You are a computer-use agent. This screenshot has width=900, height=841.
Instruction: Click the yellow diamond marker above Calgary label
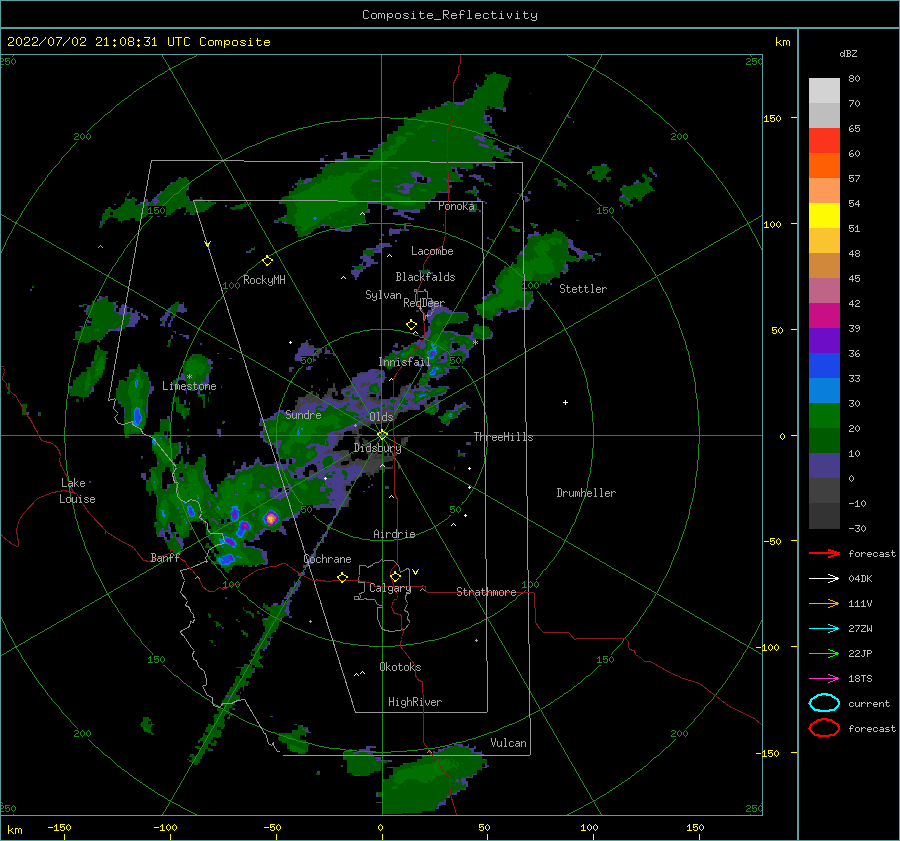[x=395, y=576]
